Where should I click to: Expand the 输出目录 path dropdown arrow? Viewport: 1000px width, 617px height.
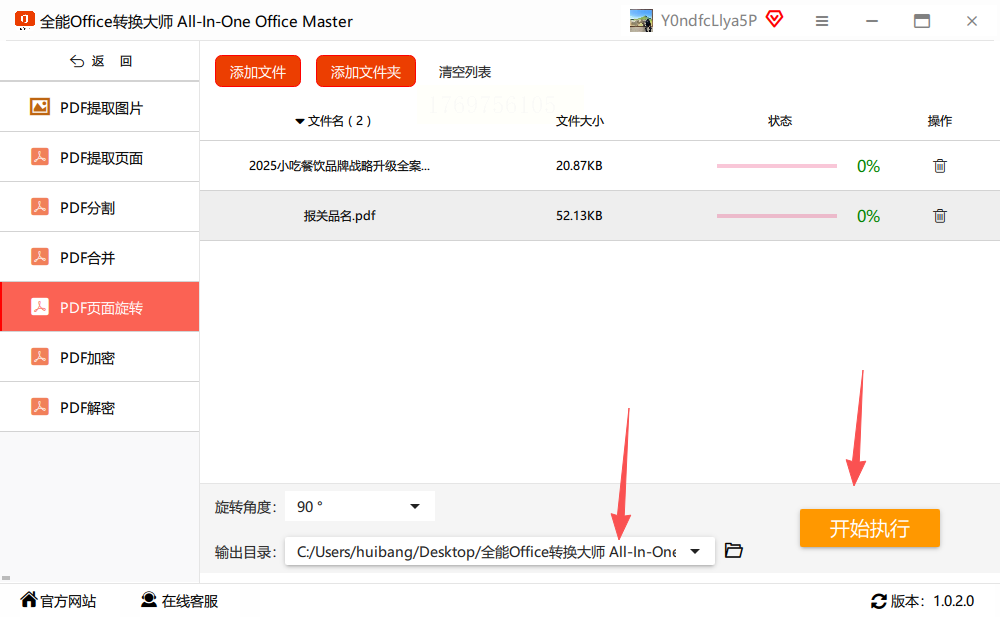pos(695,551)
